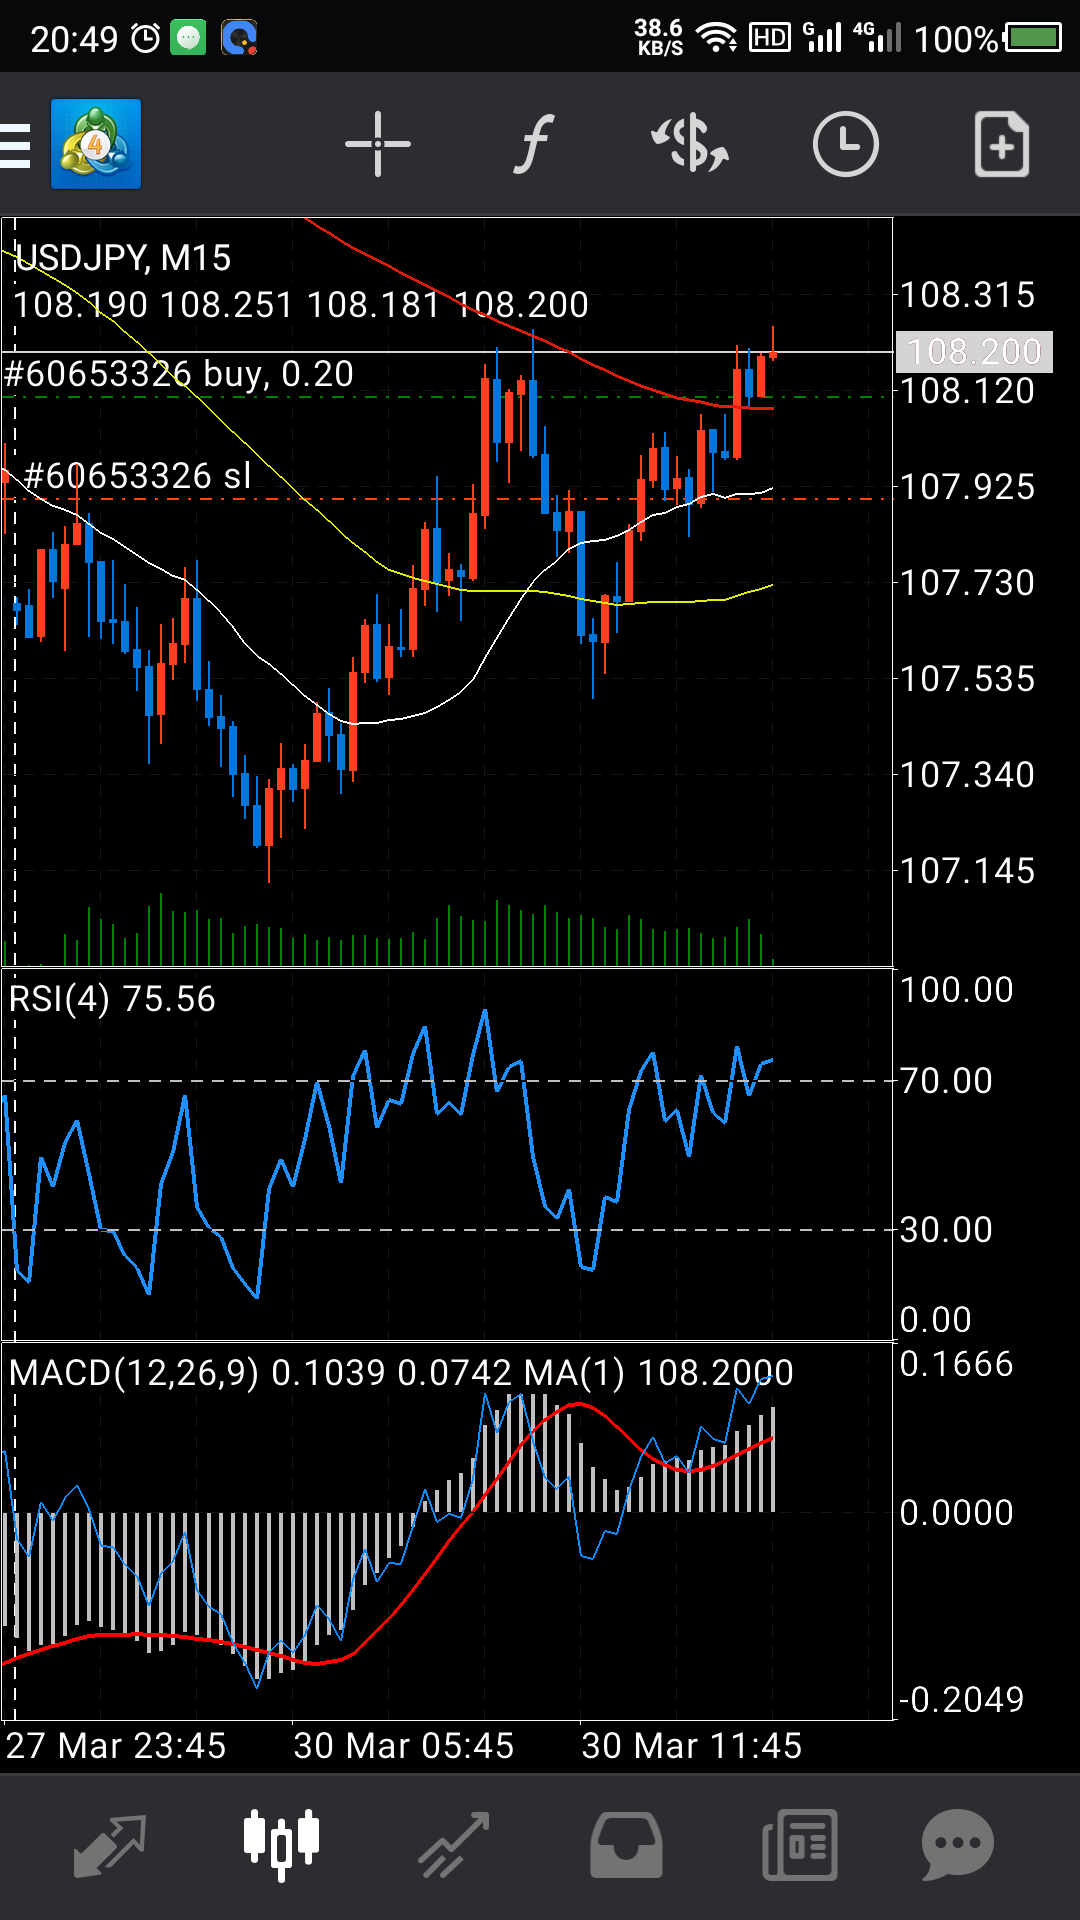Open the Chat messages tab
Screen dimensions: 1080x1920
[958, 1845]
